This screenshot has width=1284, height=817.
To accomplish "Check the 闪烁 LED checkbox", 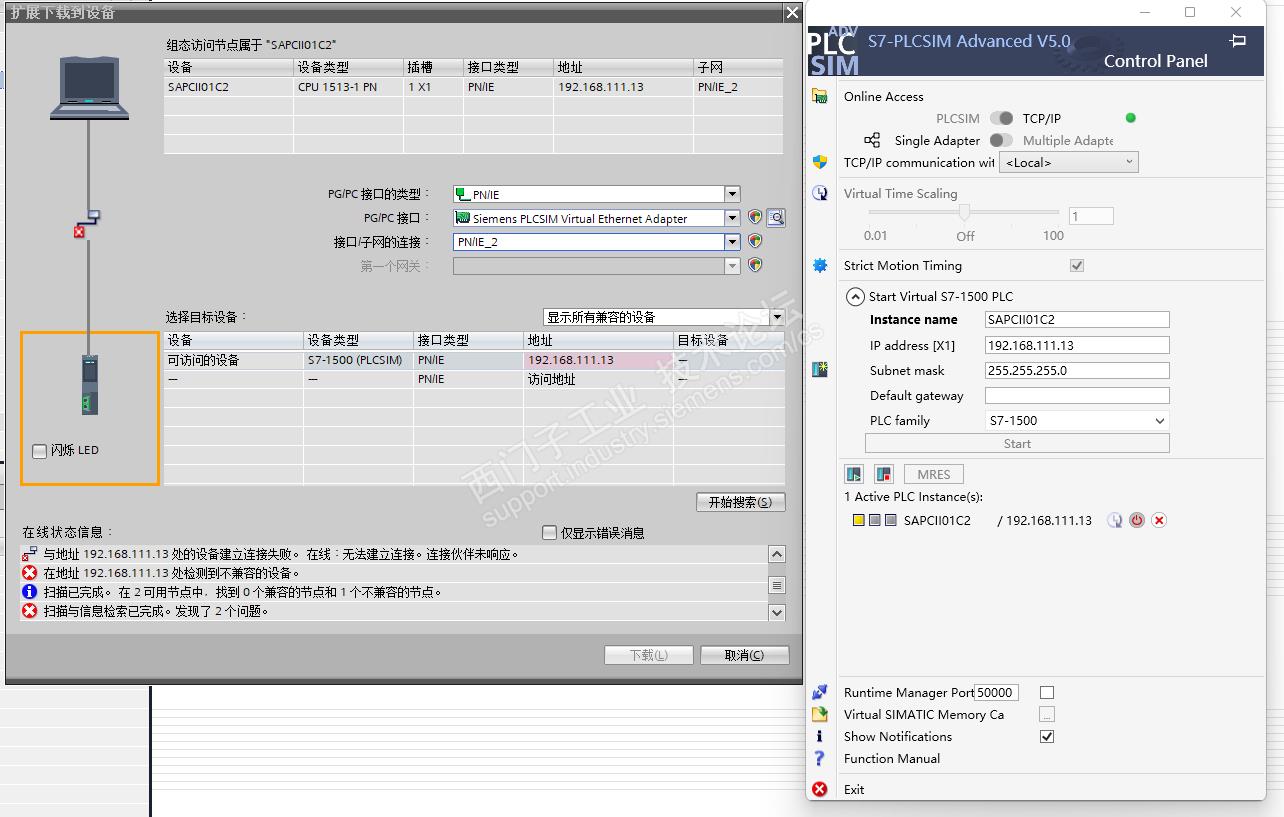I will point(40,451).
